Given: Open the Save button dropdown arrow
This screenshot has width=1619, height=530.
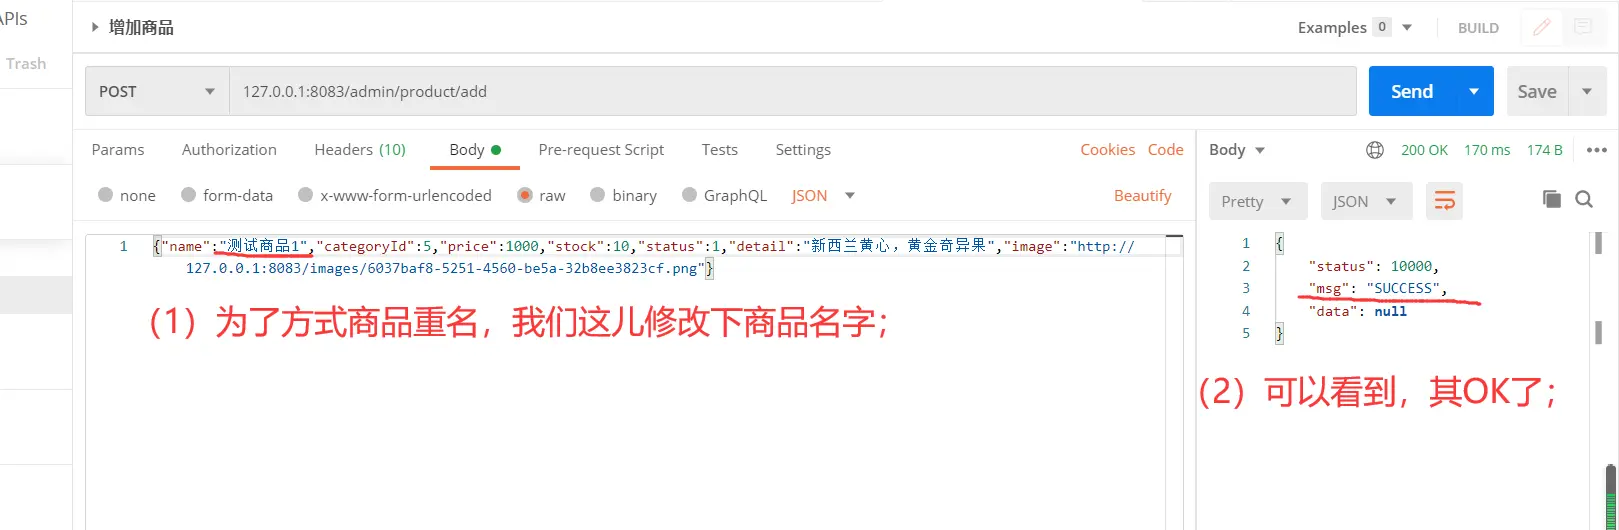Looking at the screenshot, I should [1587, 91].
